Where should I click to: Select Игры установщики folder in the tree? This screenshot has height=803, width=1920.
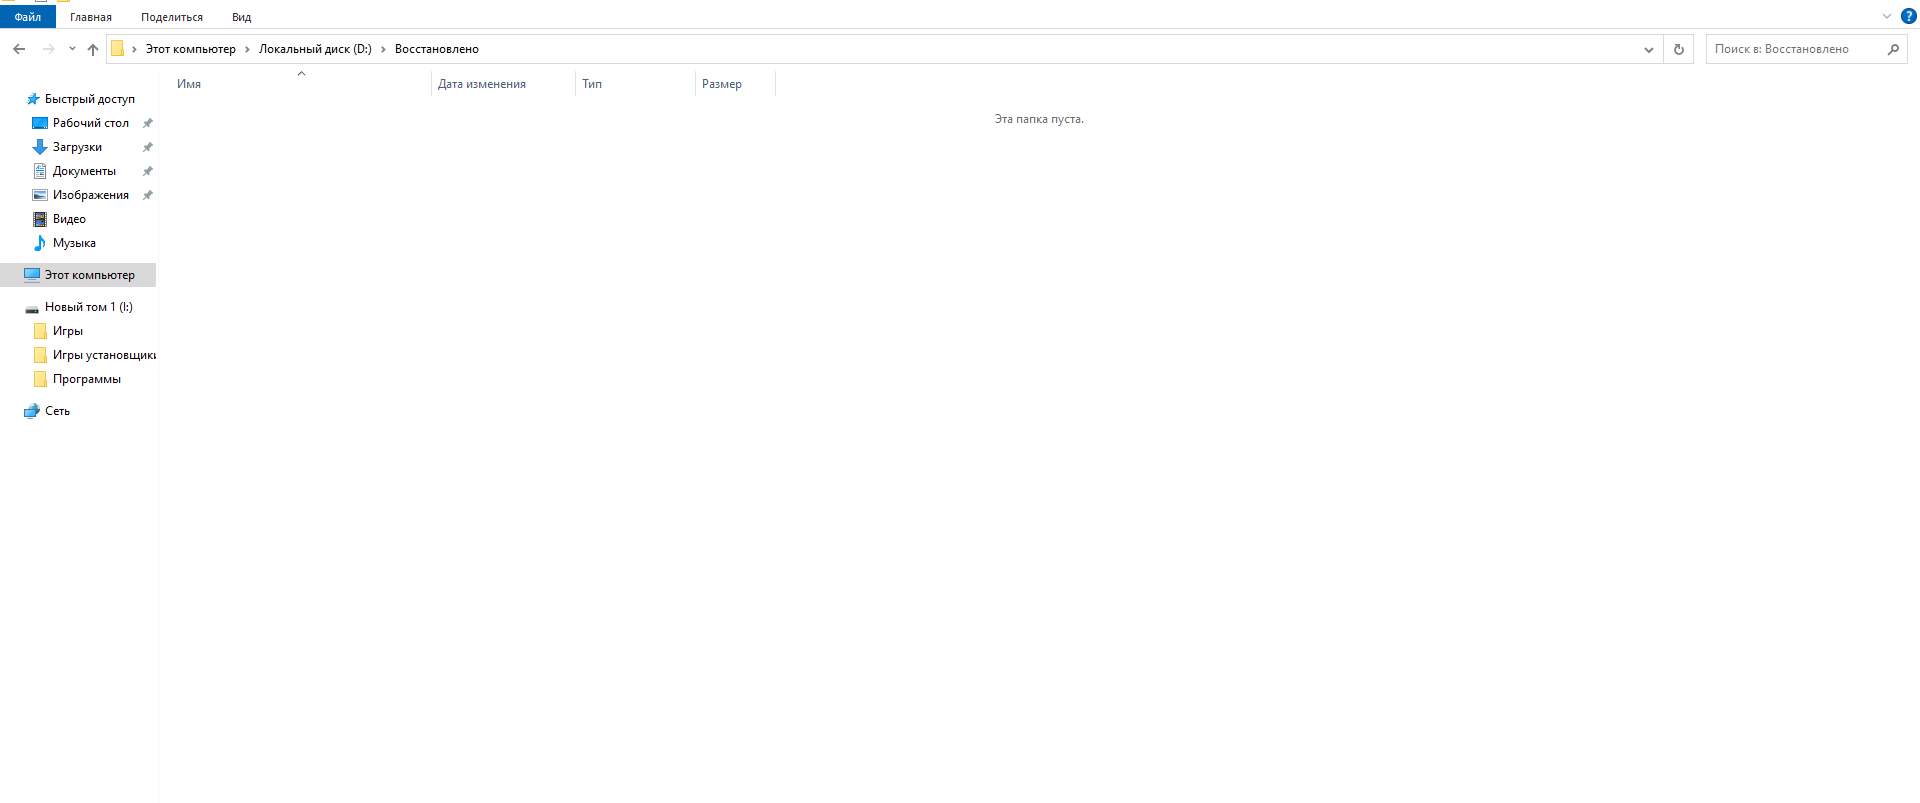click(x=104, y=355)
